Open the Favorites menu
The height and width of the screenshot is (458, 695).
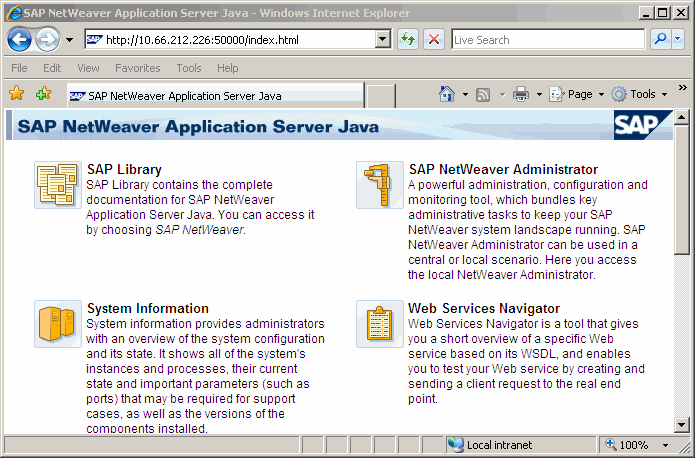tap(138, 68)
